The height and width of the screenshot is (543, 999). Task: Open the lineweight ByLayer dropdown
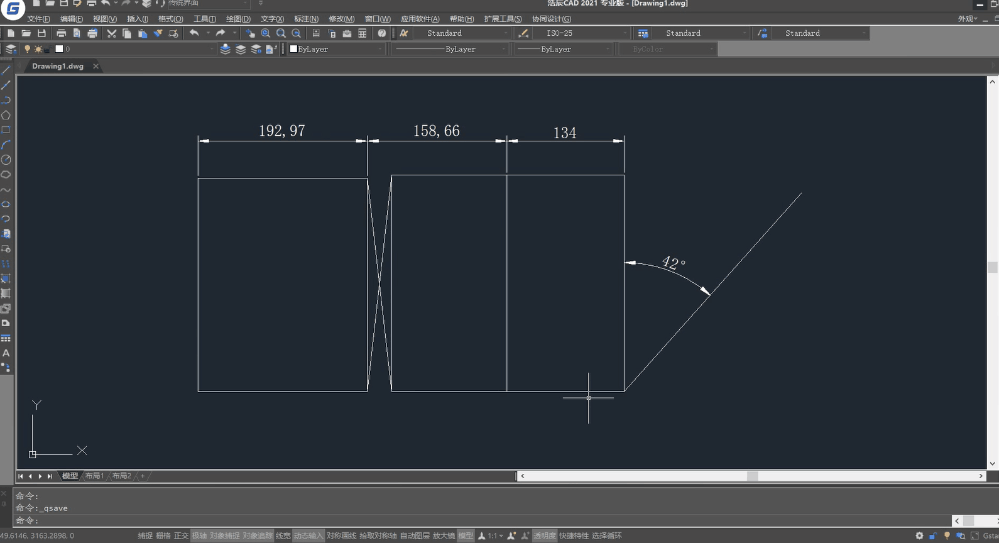tap(563, 49)
